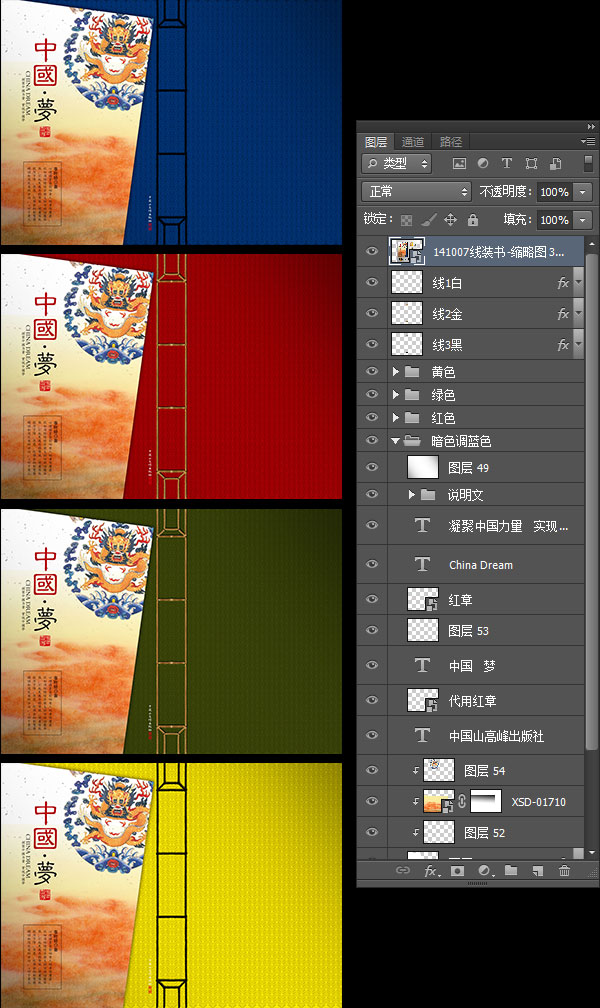
Task: Hide the China Dream text layer
Action: click(372, 564)
